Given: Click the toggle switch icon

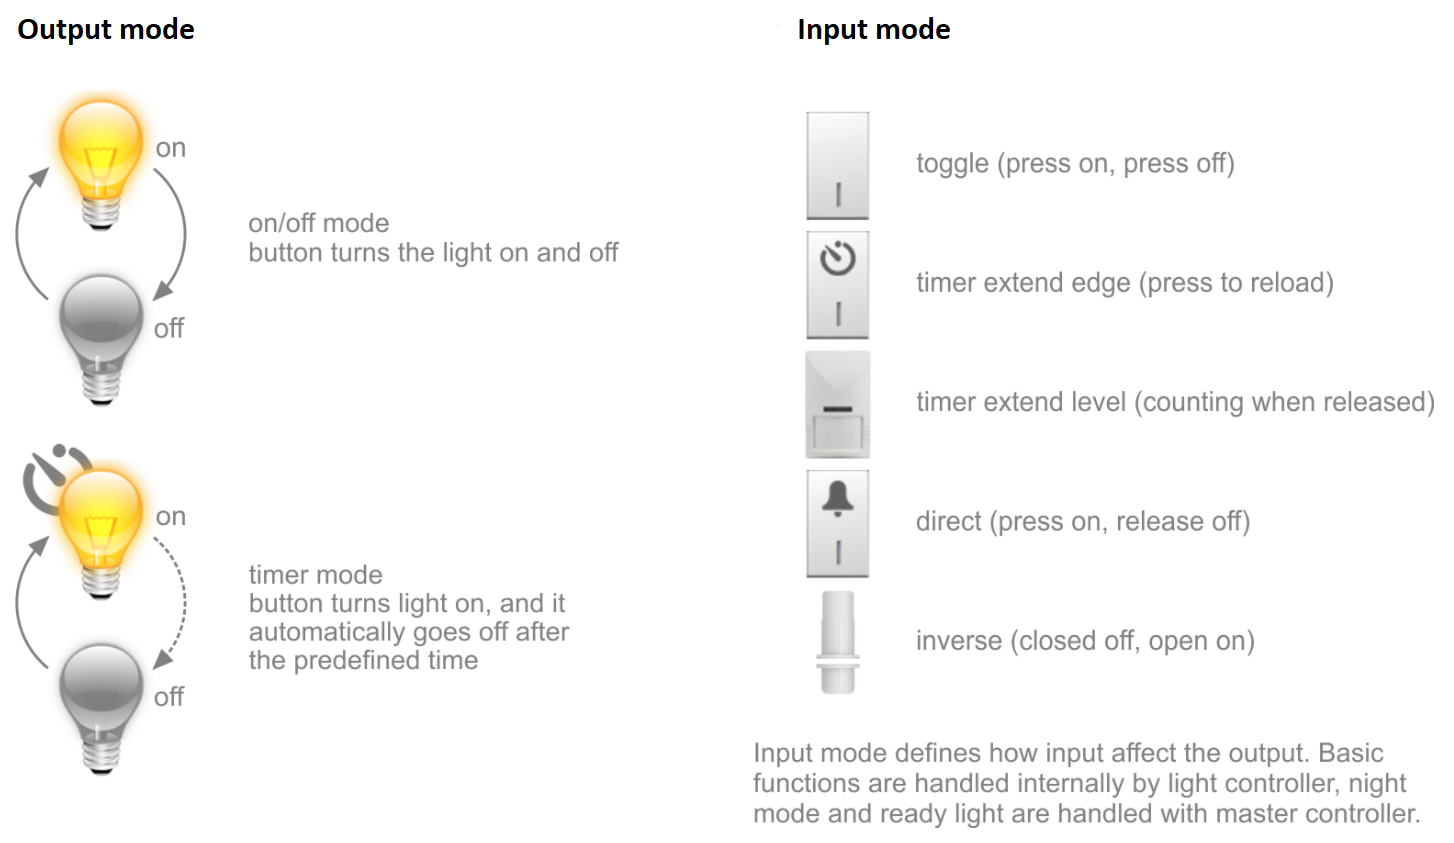Looking at the screenshot, I should click(837, 166).
